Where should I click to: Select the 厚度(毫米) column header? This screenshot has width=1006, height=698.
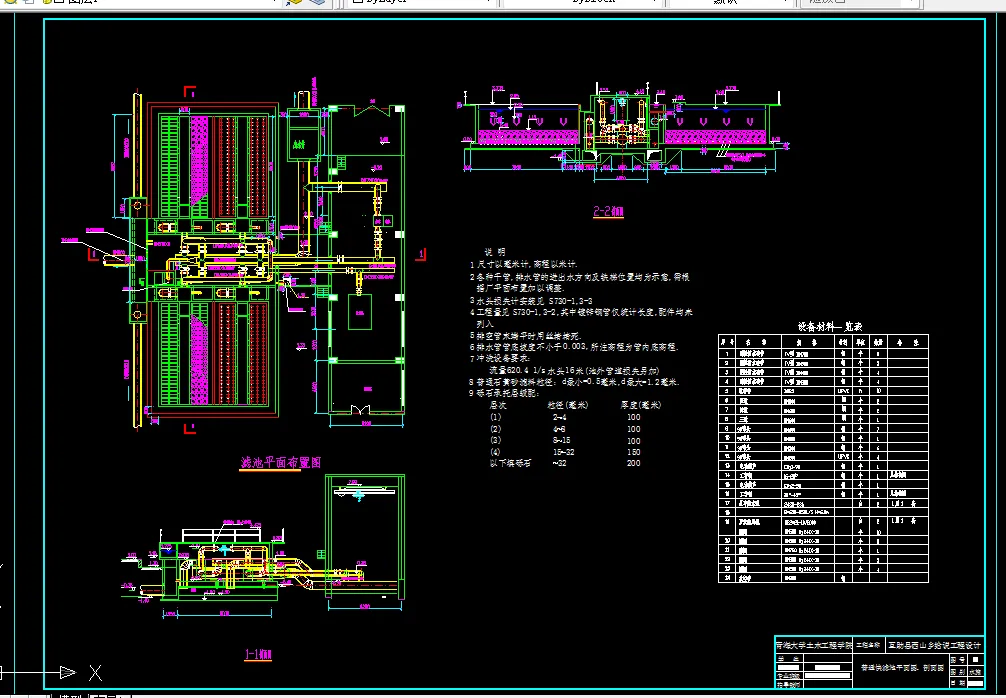tap(640, 405)
